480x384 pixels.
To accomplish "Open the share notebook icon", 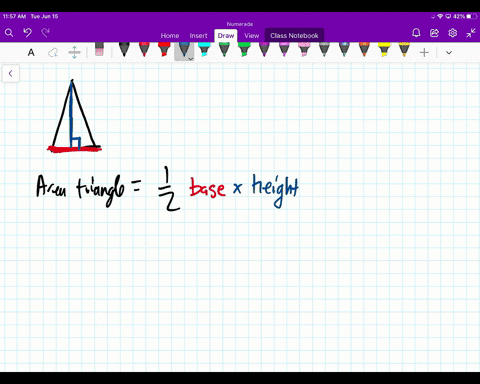I will [x=434, y=33].
